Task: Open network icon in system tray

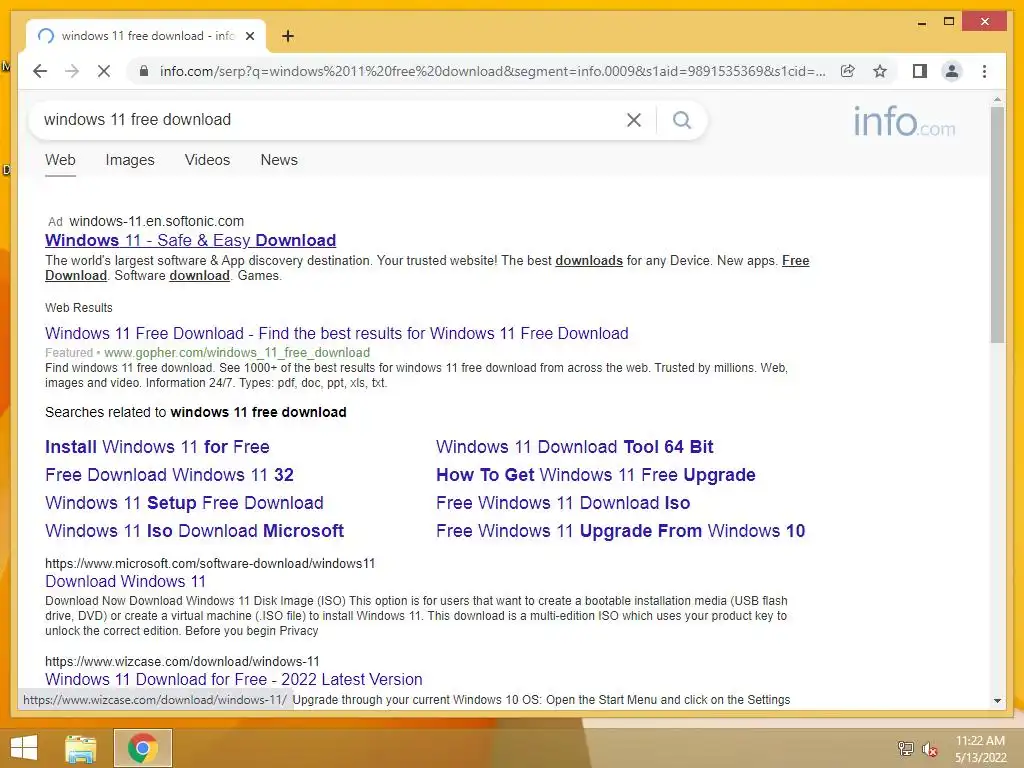Action: coord(906,749)
